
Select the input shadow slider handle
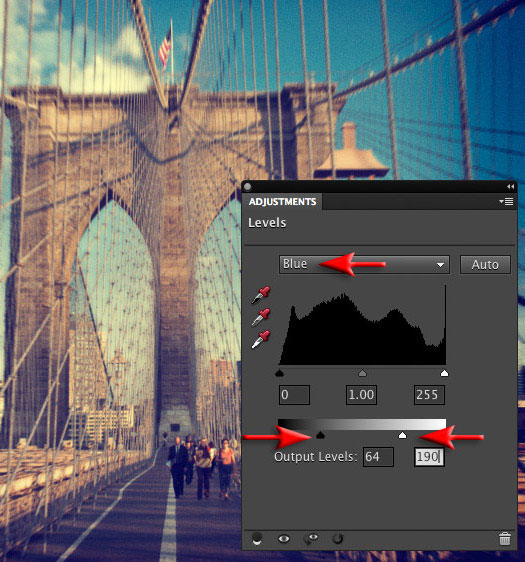point(280,373)
